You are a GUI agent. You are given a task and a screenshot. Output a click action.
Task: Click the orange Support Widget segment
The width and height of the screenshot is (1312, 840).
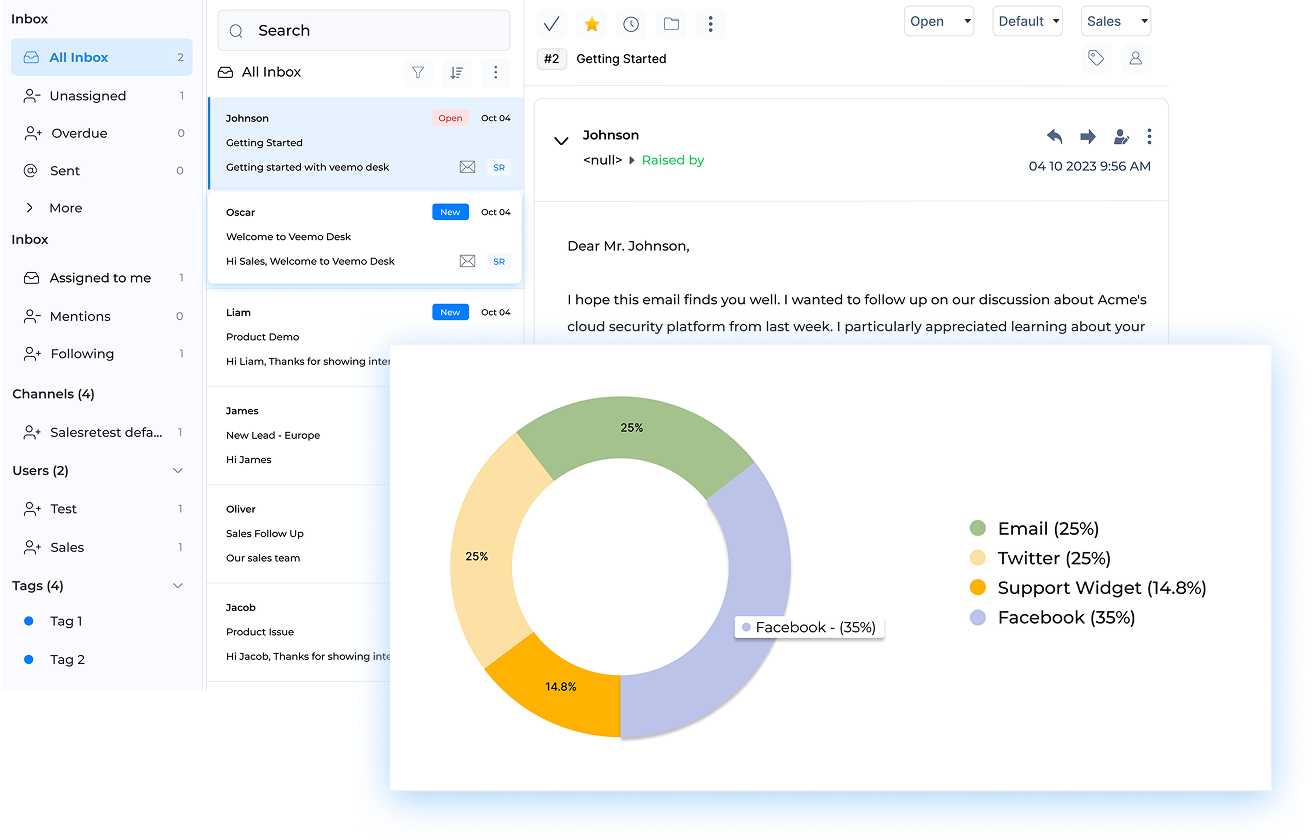pyautogui.click(x=560, y=687)
